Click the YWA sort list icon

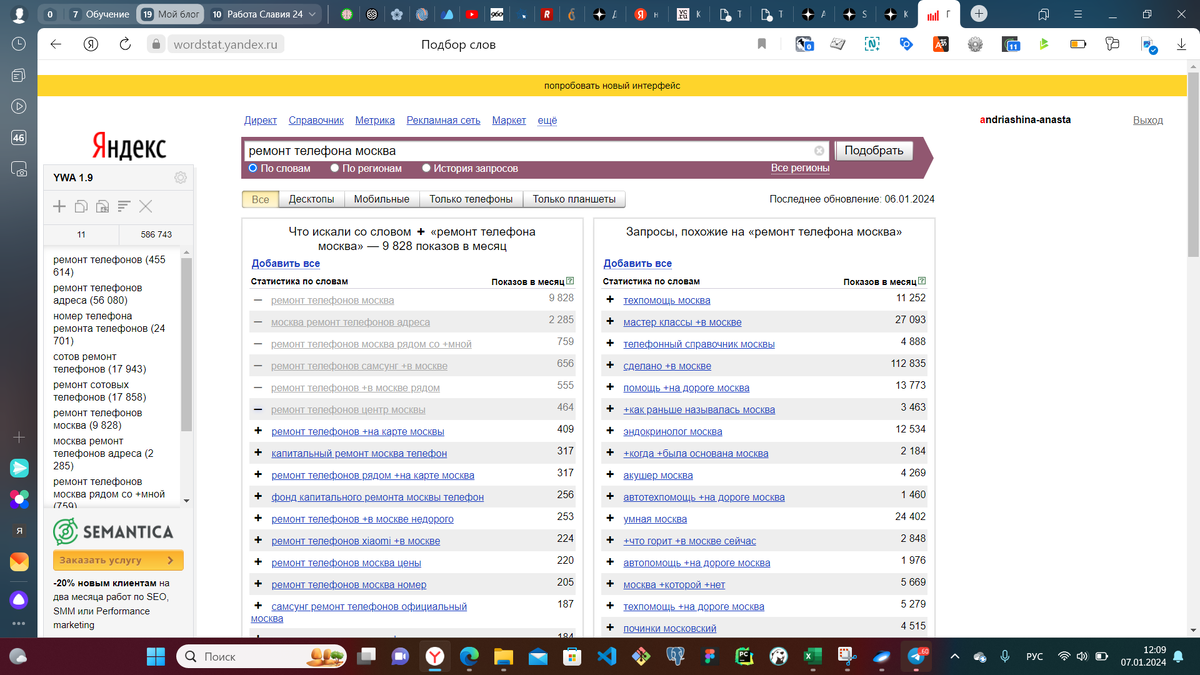point(124,206)
